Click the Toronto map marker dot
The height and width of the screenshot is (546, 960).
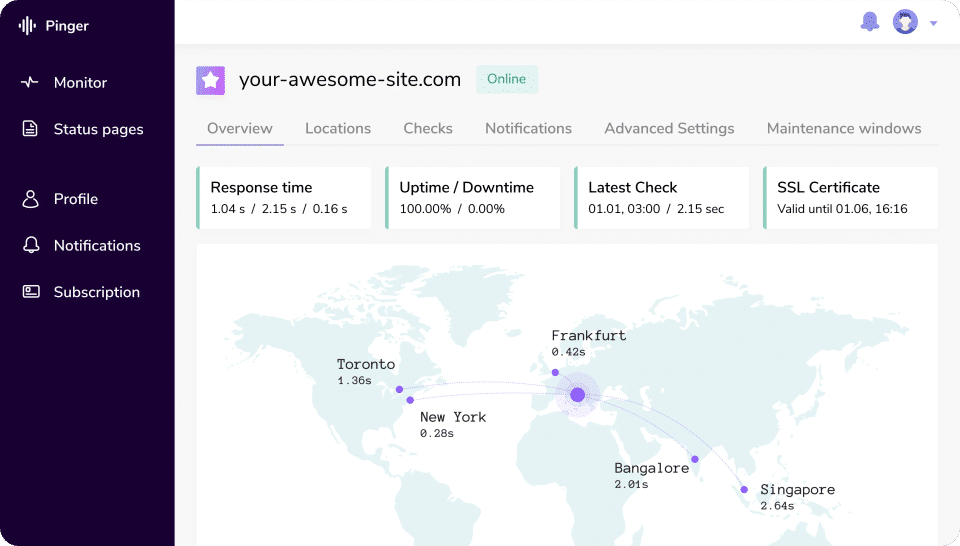tap(399, 389)
